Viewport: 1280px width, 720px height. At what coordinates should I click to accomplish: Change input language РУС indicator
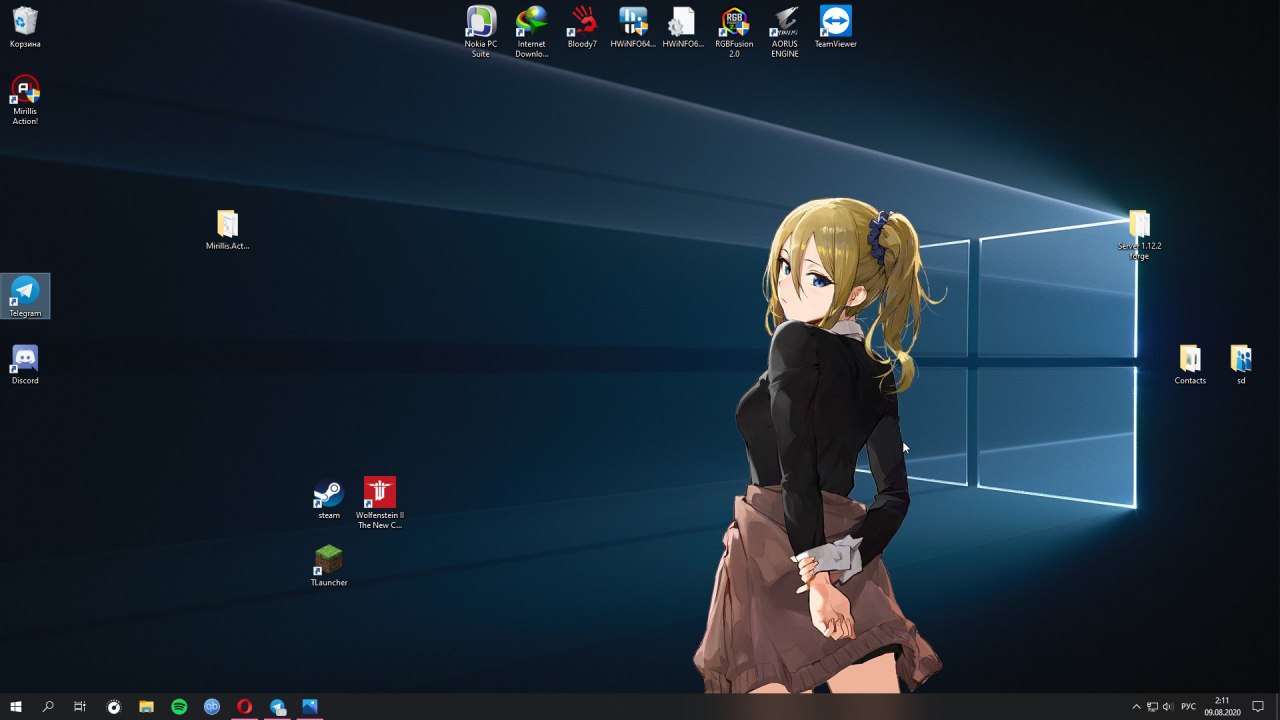click(x=1189, y=706)
